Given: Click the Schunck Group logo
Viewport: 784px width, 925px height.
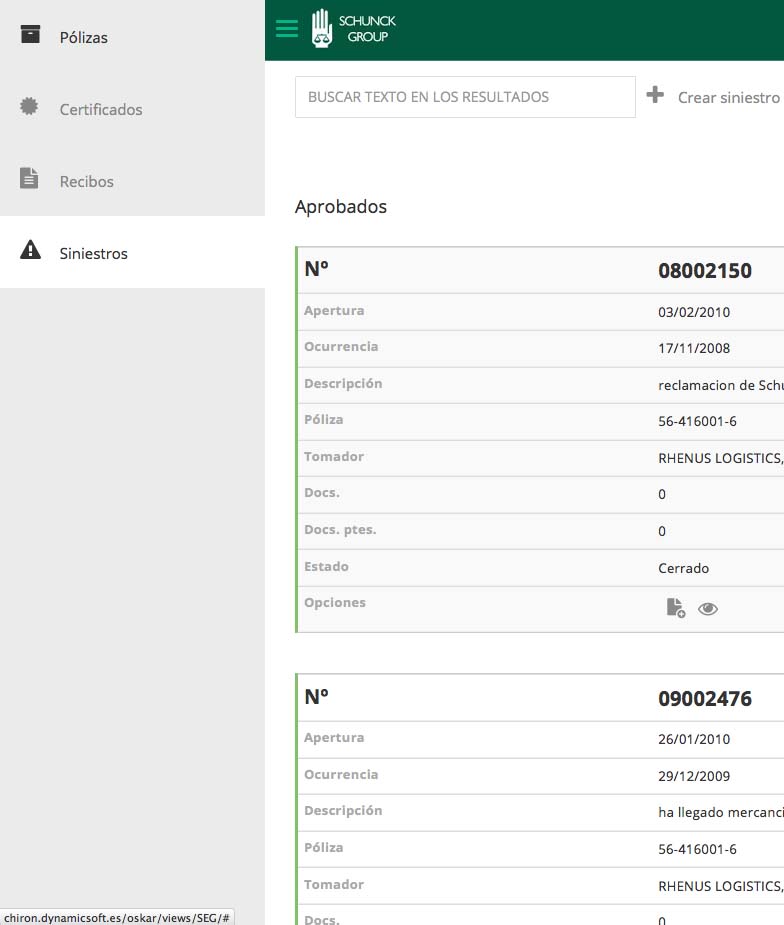Looking at the screenshot, I should pyautogui.click(x=354, y=29).
